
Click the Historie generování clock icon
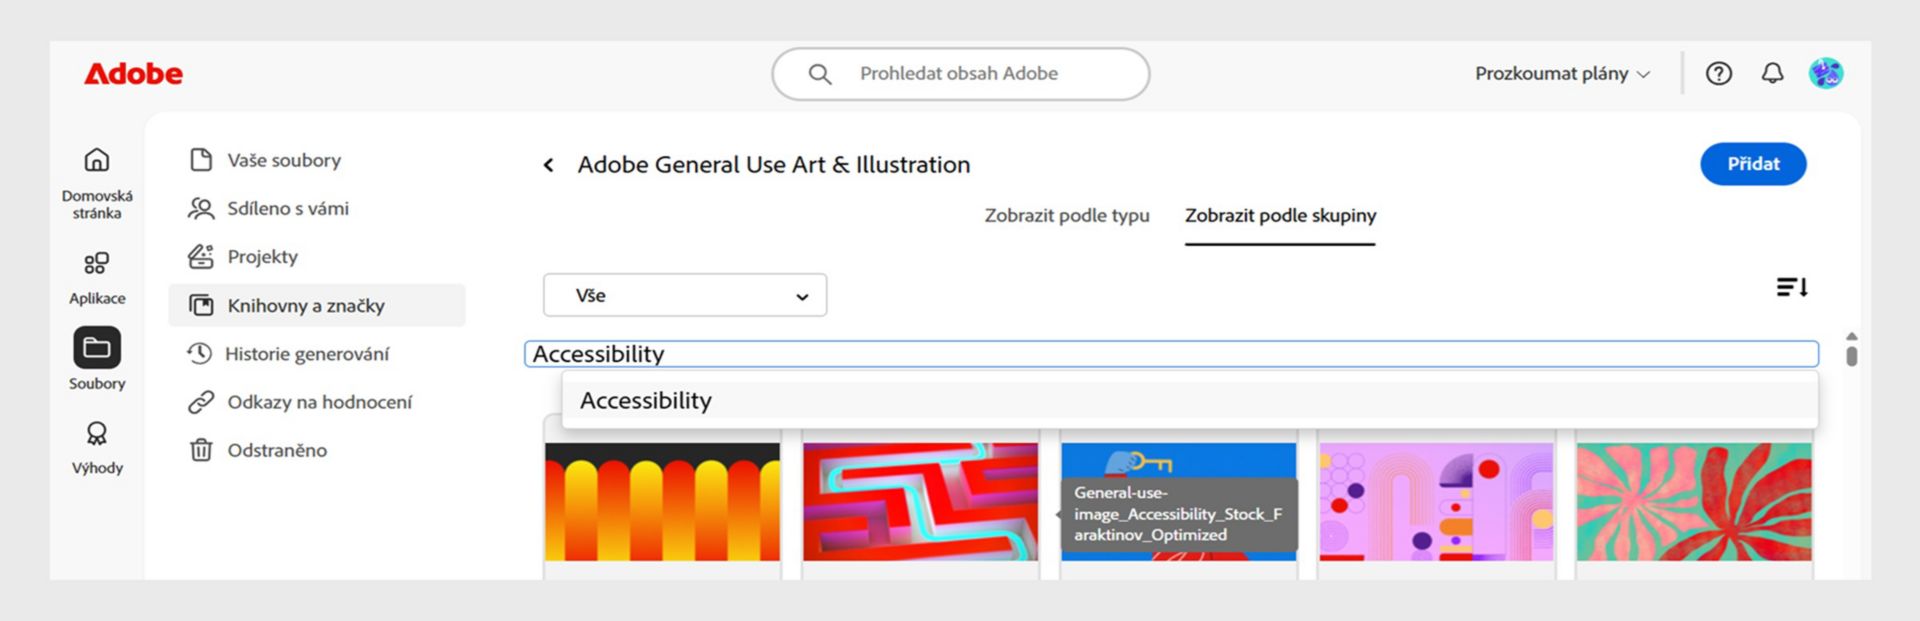click(200, 353)
